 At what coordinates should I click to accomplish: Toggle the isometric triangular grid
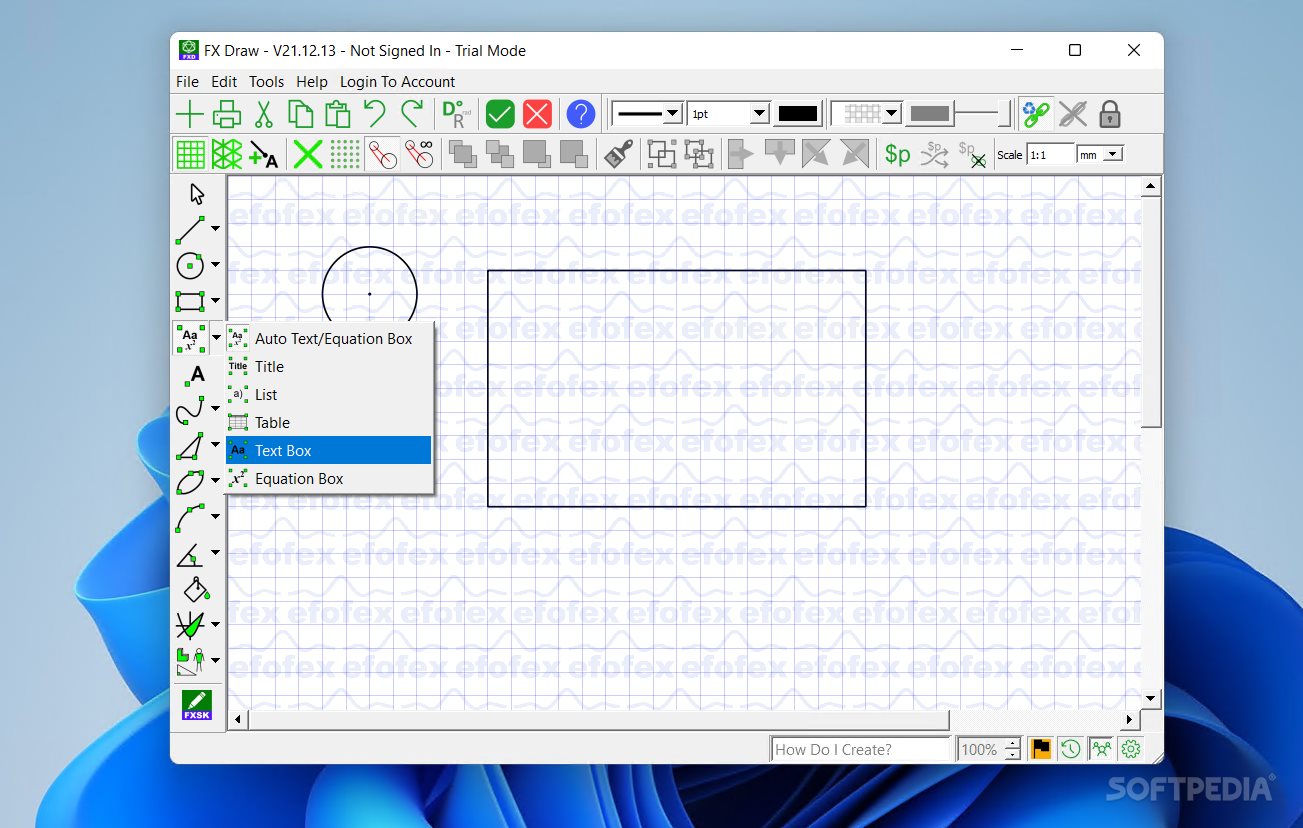227,154
